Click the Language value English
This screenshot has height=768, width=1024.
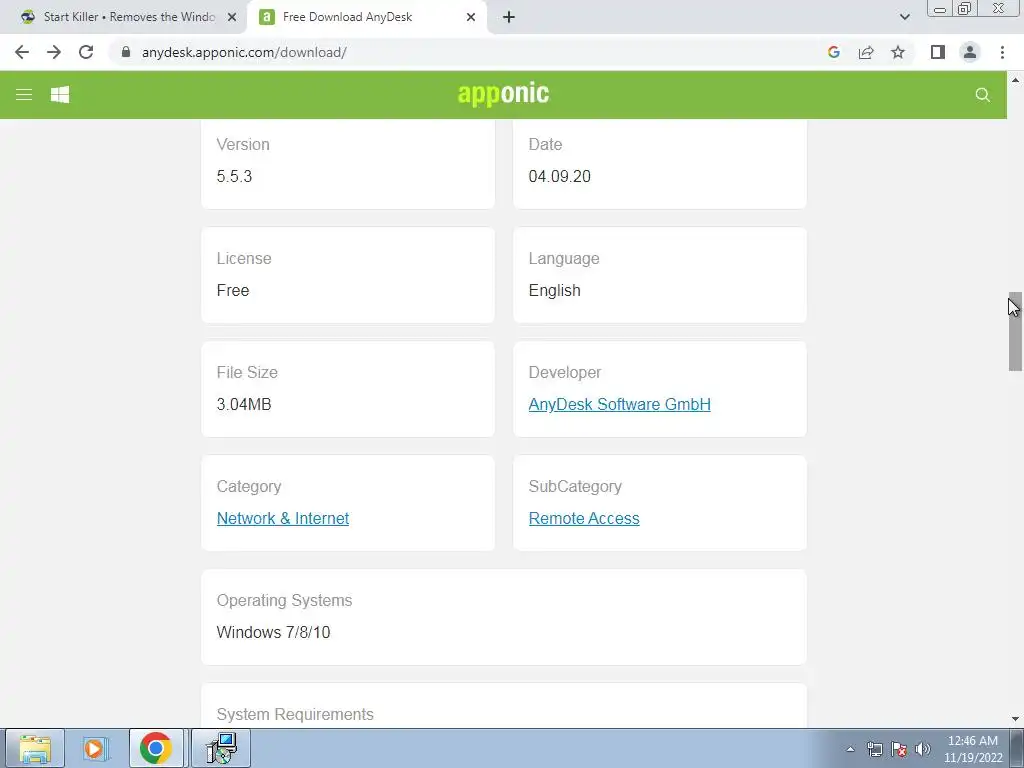click(x=554, y=291)
